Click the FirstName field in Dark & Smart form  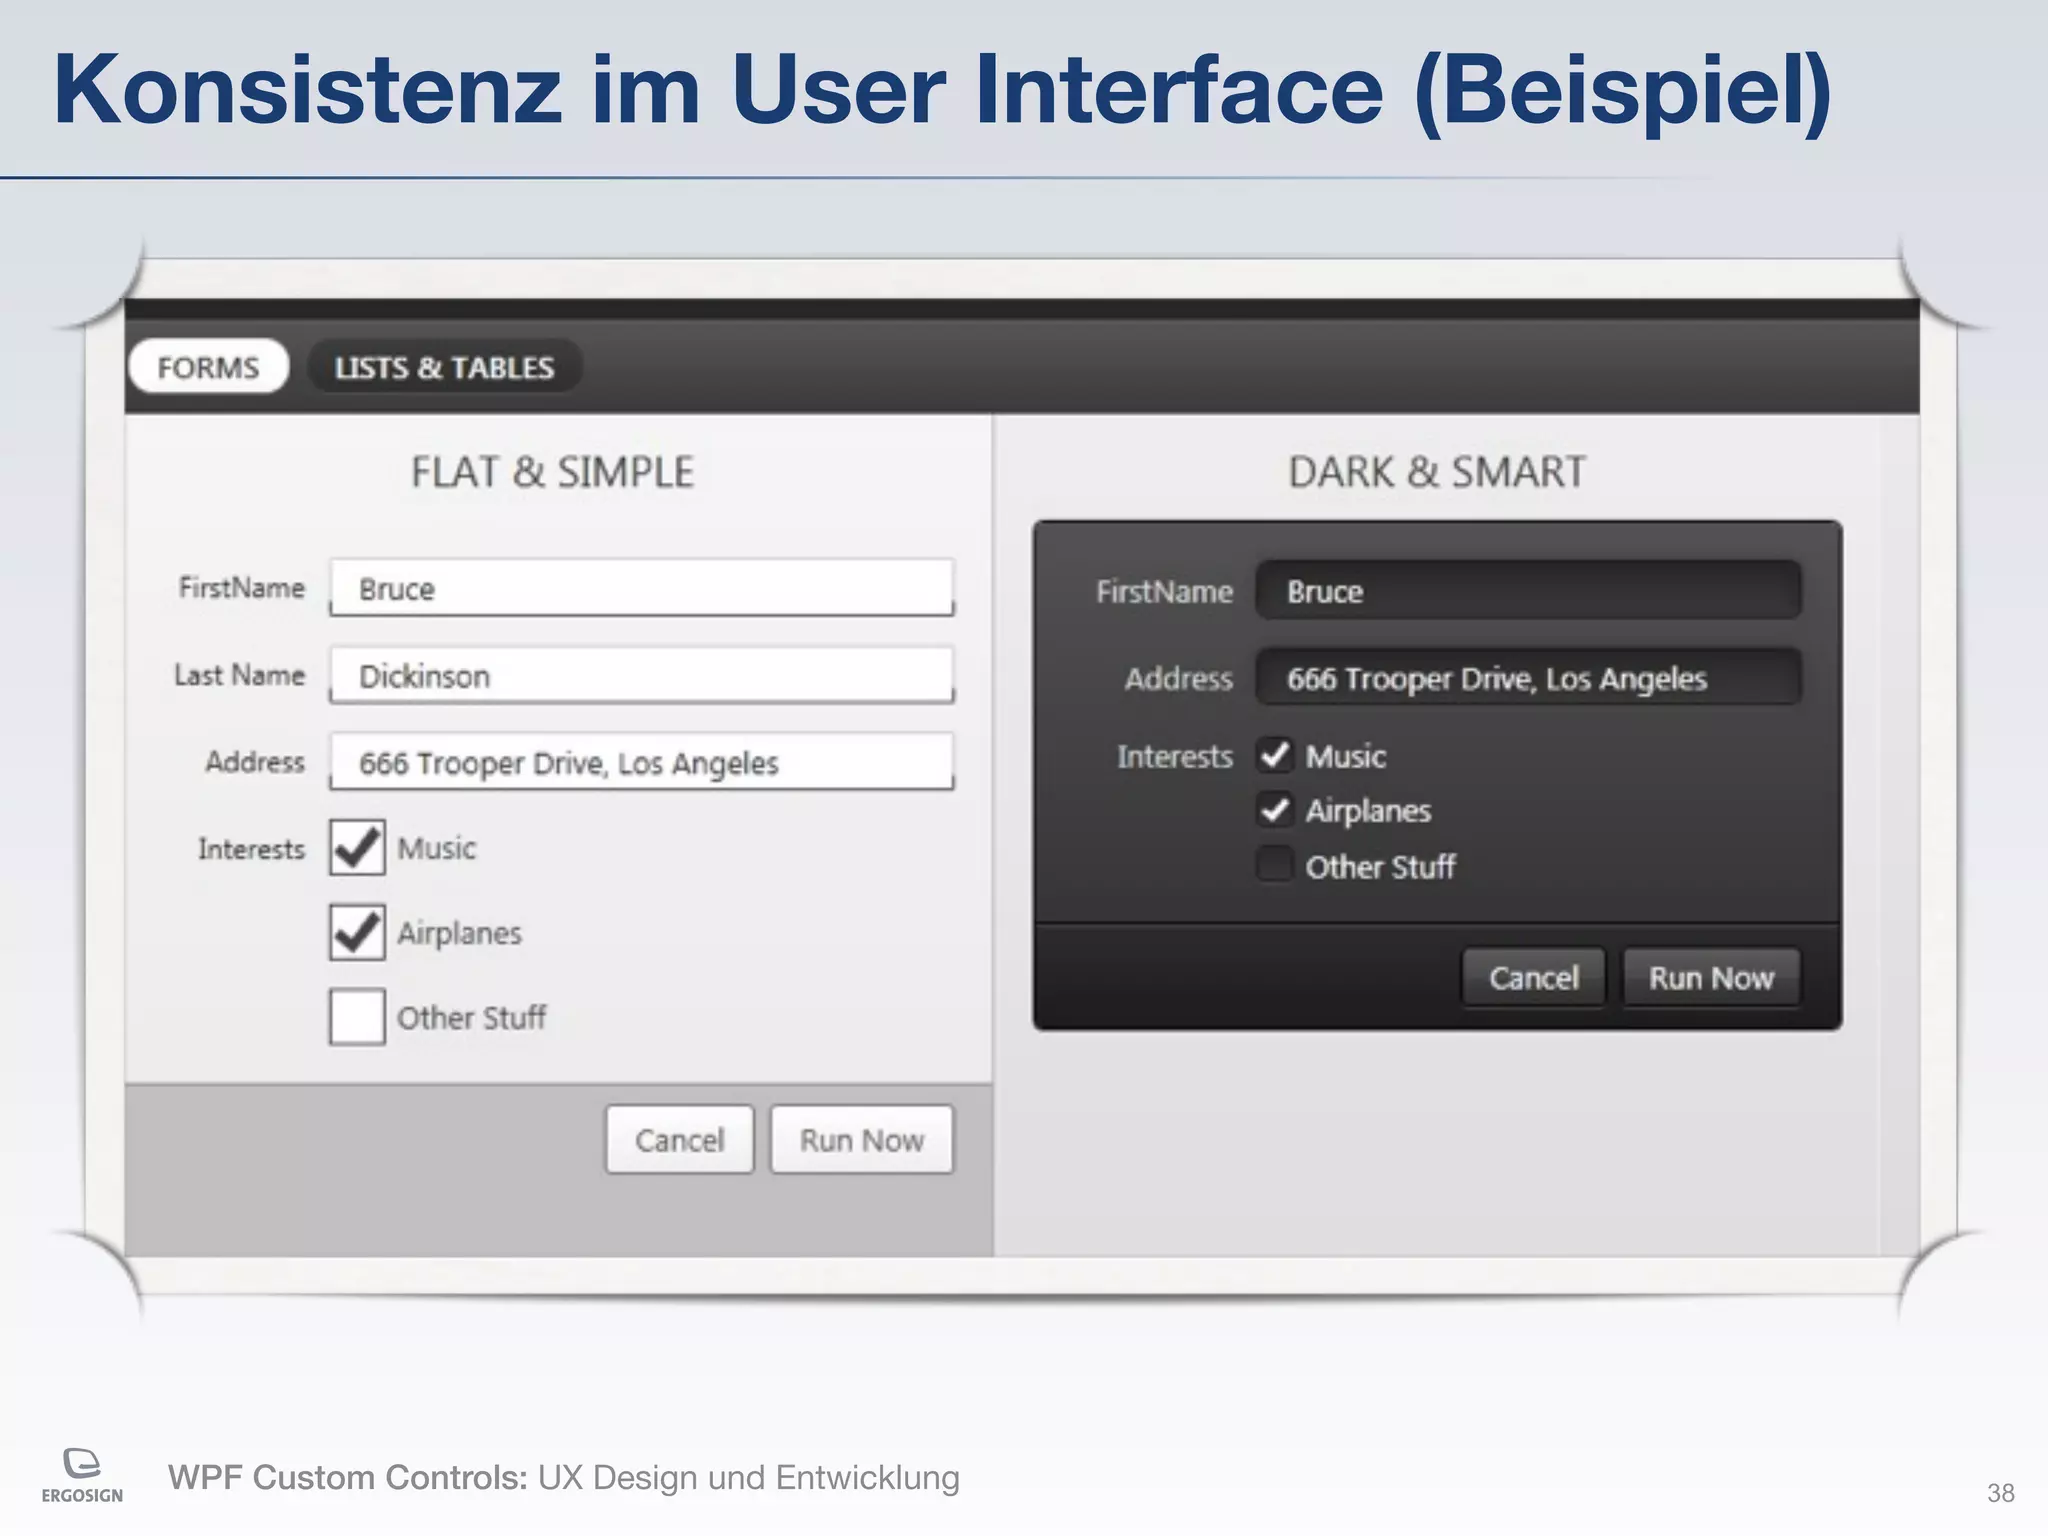click(1529, 591)
